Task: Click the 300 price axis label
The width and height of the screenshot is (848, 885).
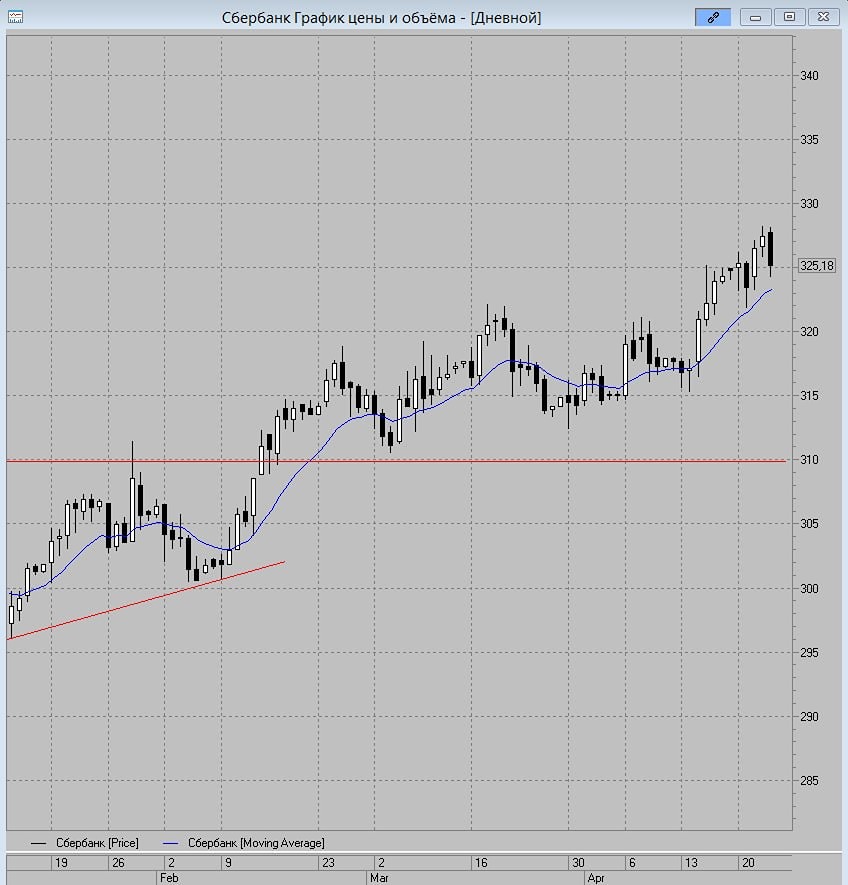Action: 809,589
